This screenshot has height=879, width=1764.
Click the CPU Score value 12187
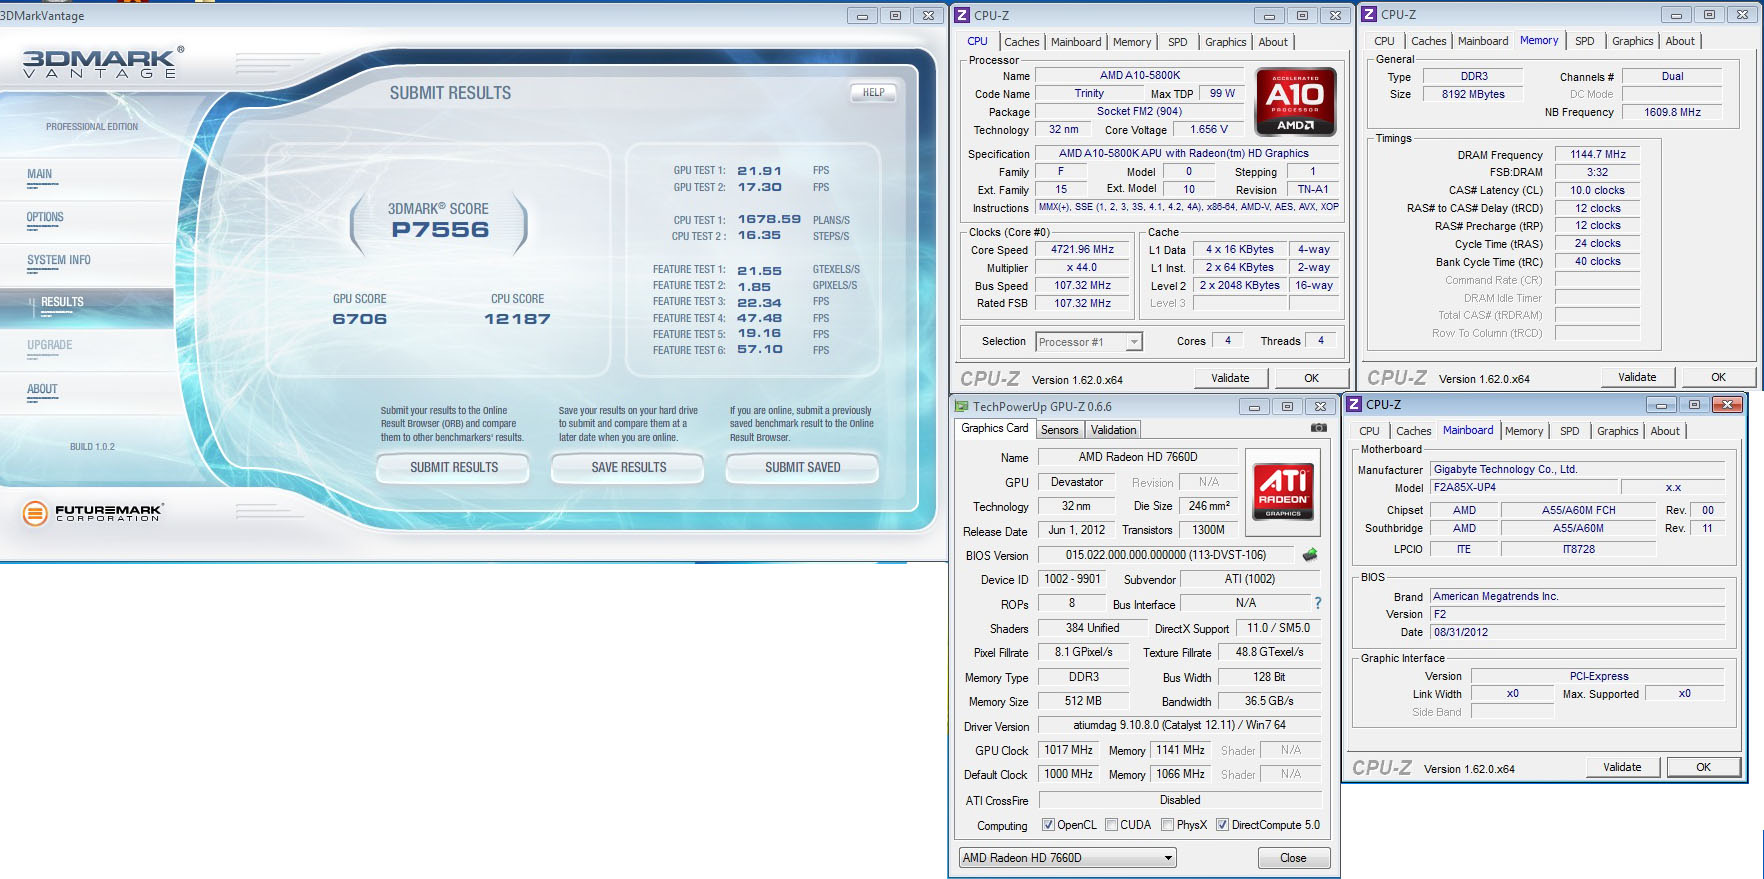[517, 319]
